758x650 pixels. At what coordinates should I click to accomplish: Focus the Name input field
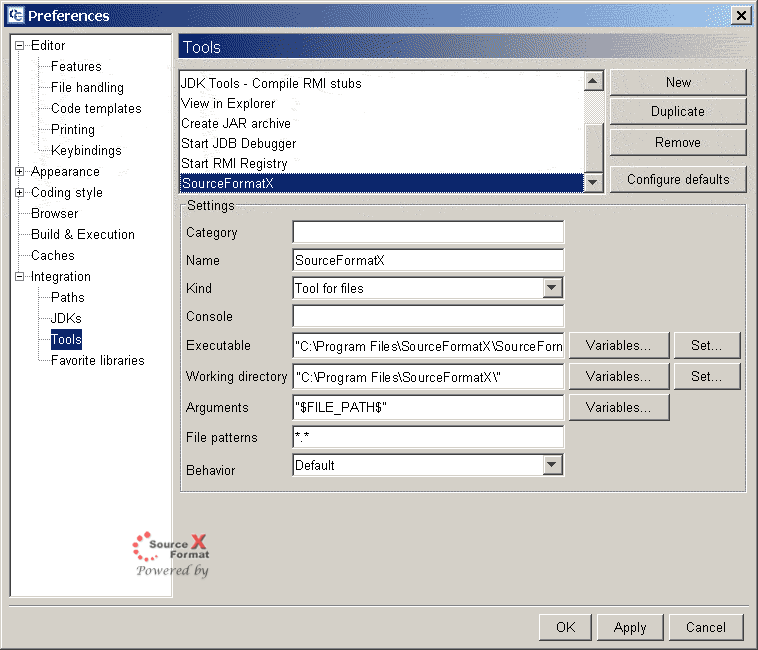click(x=428, y=260)
